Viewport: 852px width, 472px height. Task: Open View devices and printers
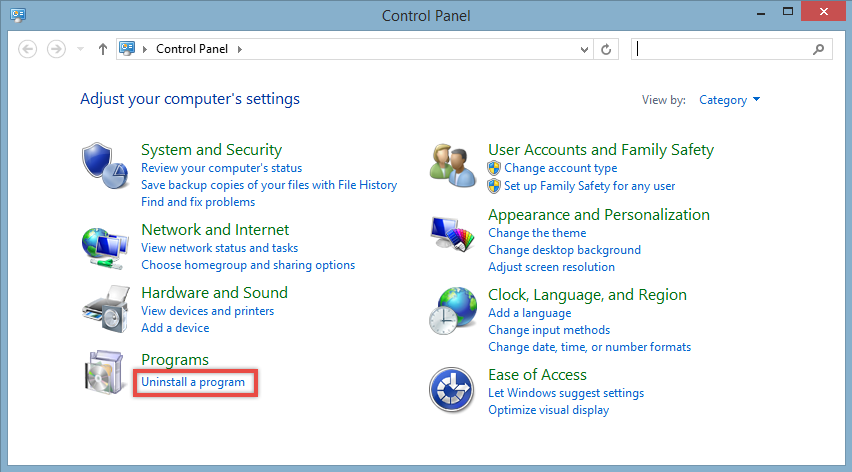coord(207,311)
